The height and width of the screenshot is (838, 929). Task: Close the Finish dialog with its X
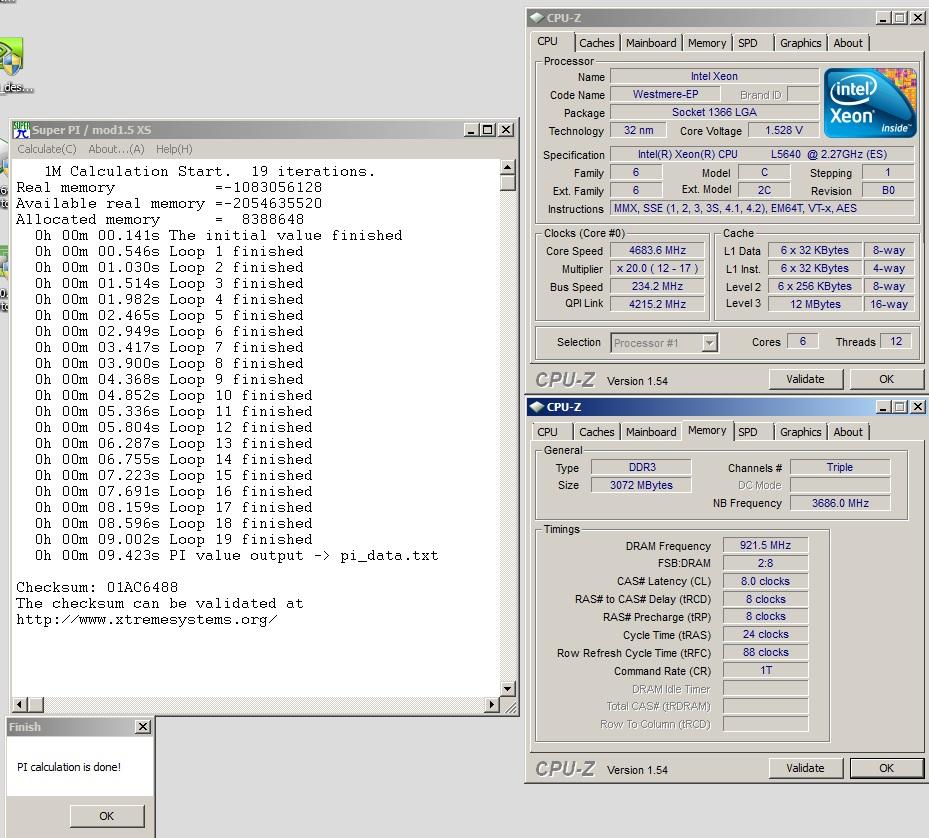[x=143, y=727]
